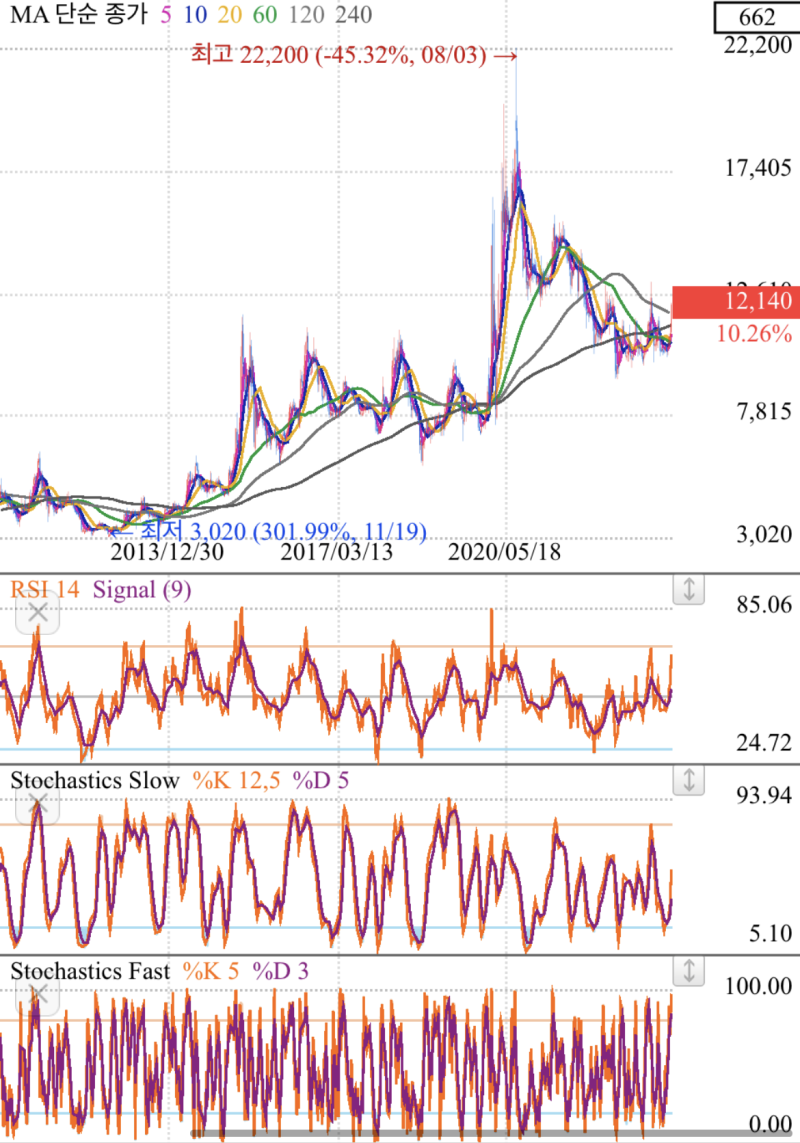Select the 60-period moving average label
Viewport: 800px width, 1143px height.
click(x=265, y=15)
